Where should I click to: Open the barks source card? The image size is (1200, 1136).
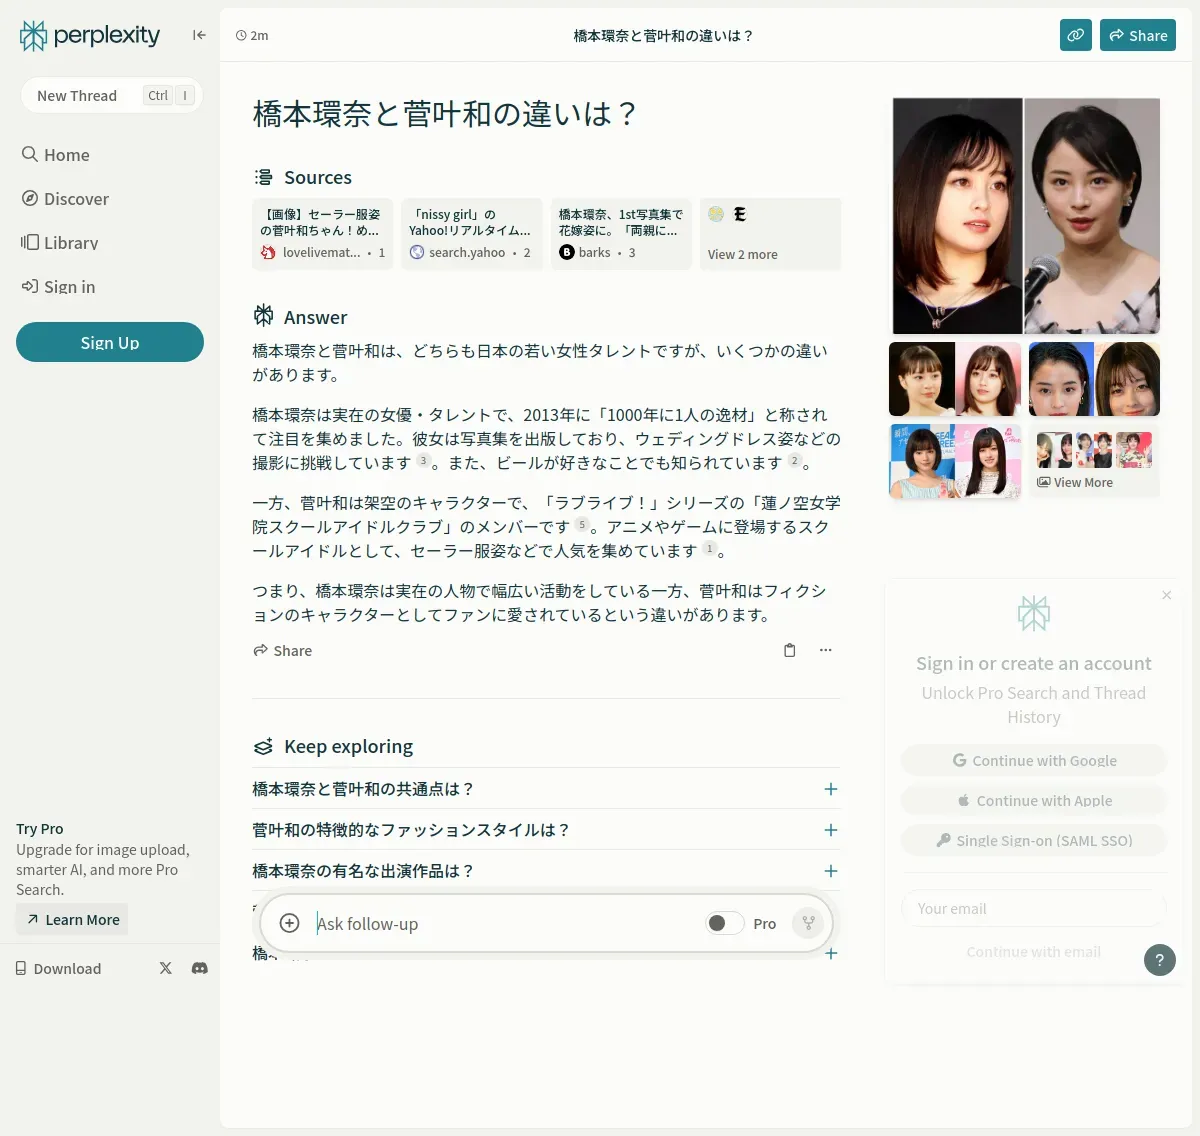coord(621,234)
